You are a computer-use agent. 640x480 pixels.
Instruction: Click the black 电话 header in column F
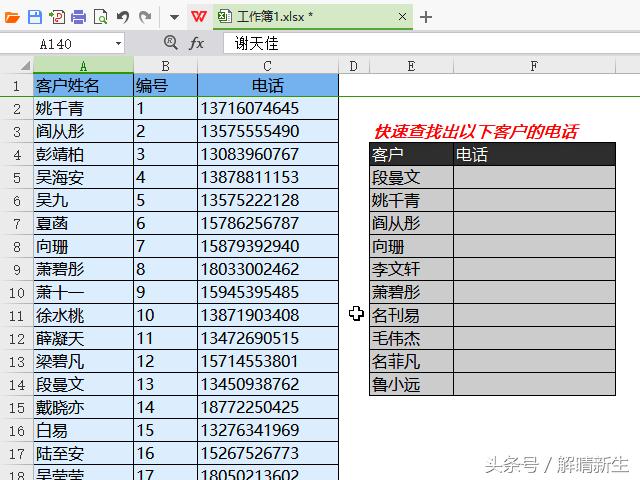pos(534,154)
